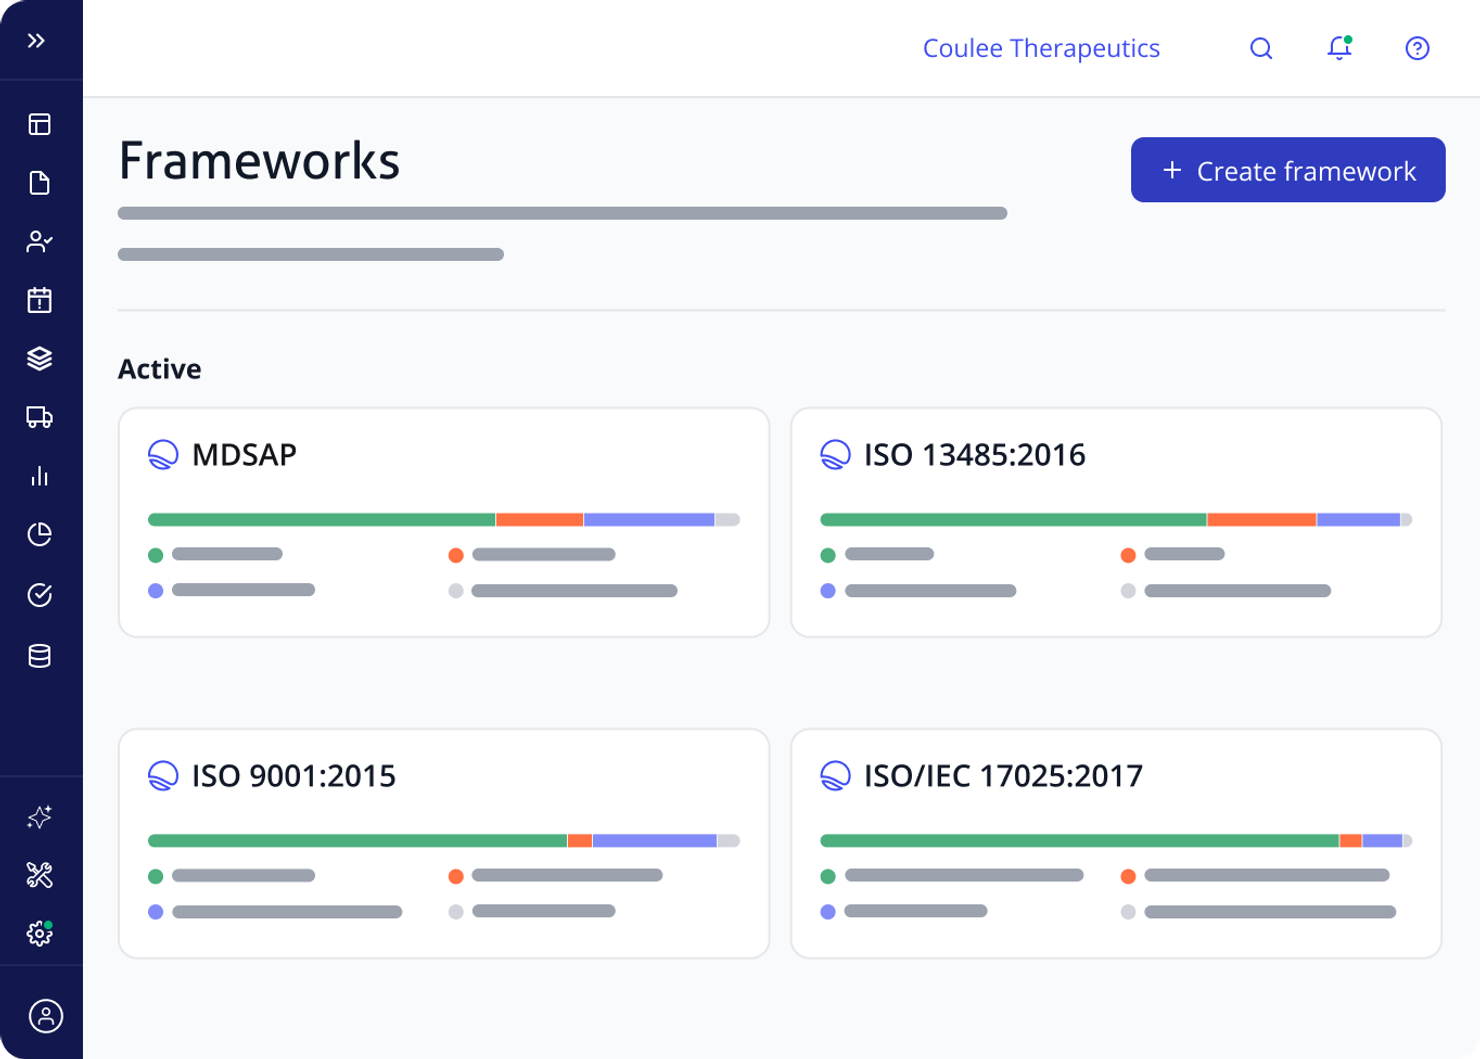Open the notifications bell

(1339, 48)
